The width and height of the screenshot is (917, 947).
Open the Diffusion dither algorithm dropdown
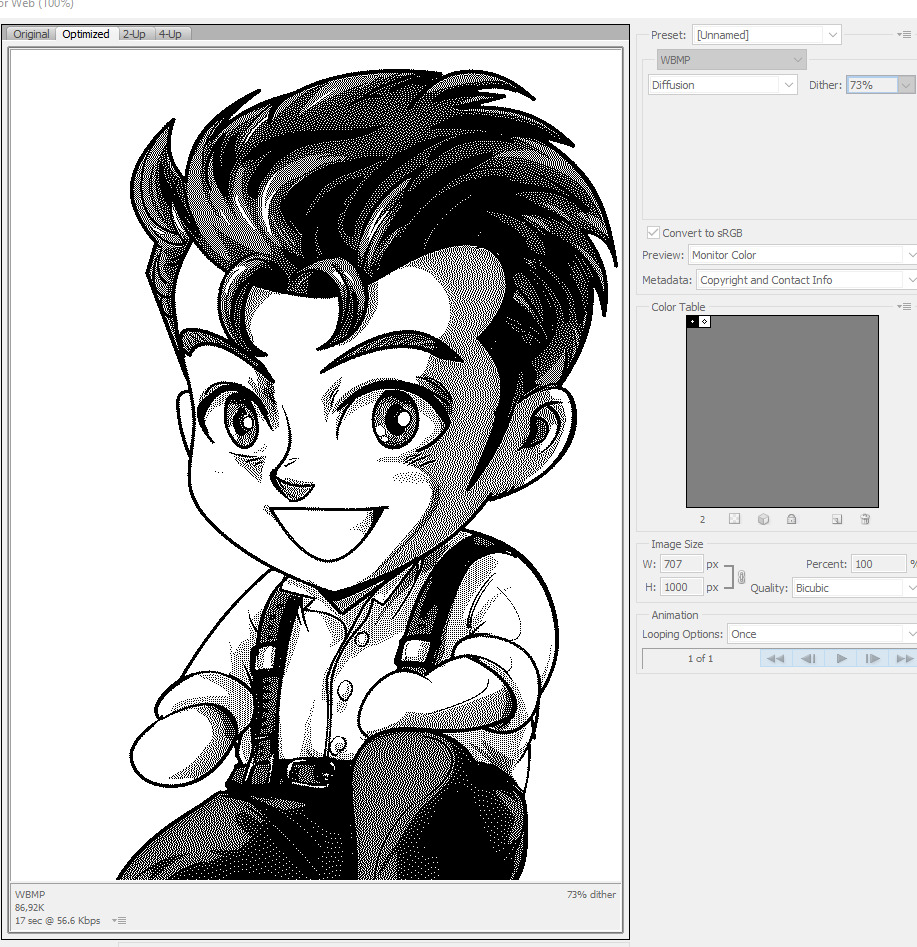(722, 85)
